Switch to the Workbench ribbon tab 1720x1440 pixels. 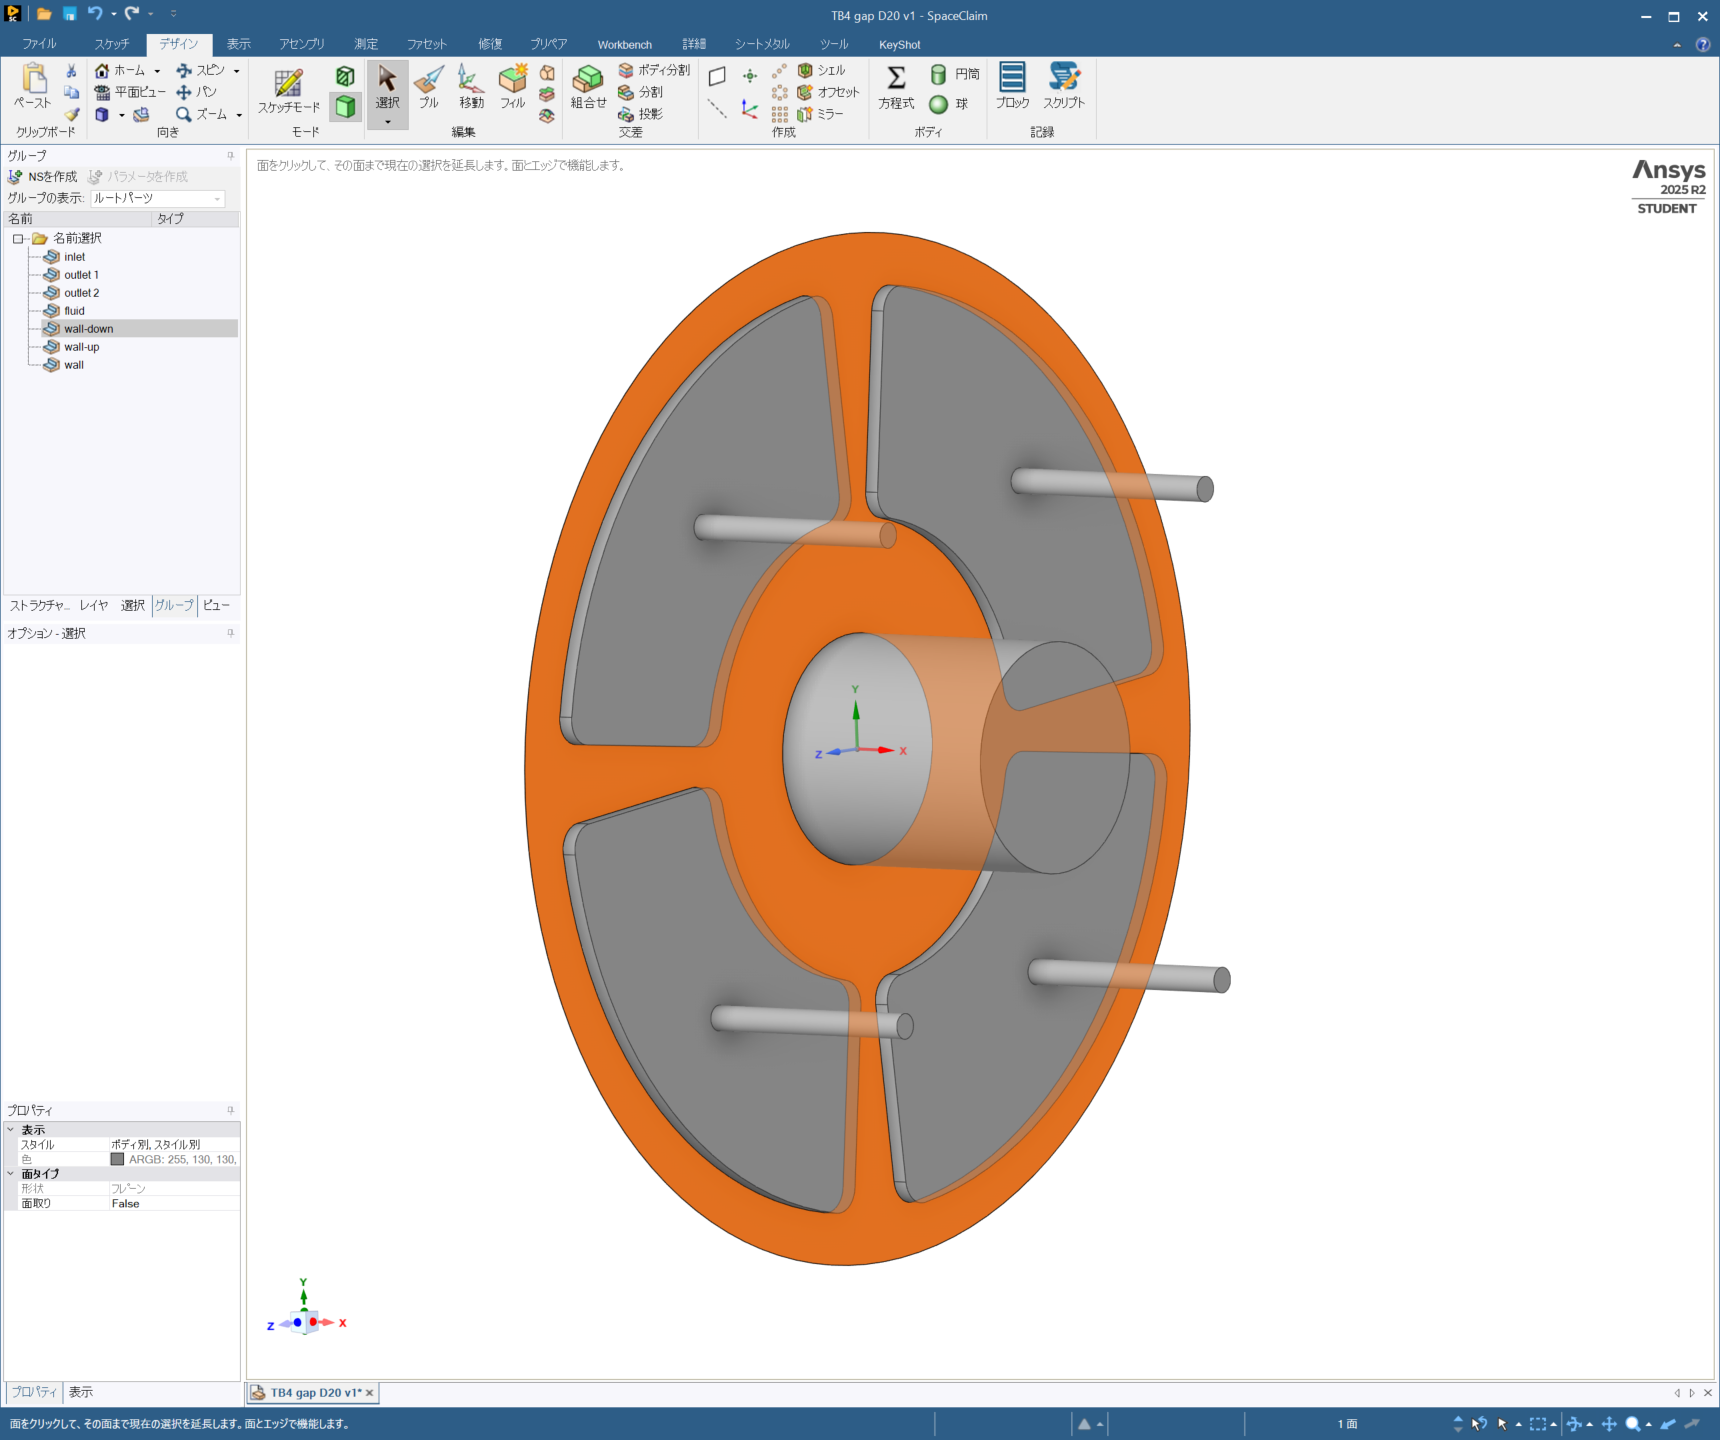tap(624, 45)
